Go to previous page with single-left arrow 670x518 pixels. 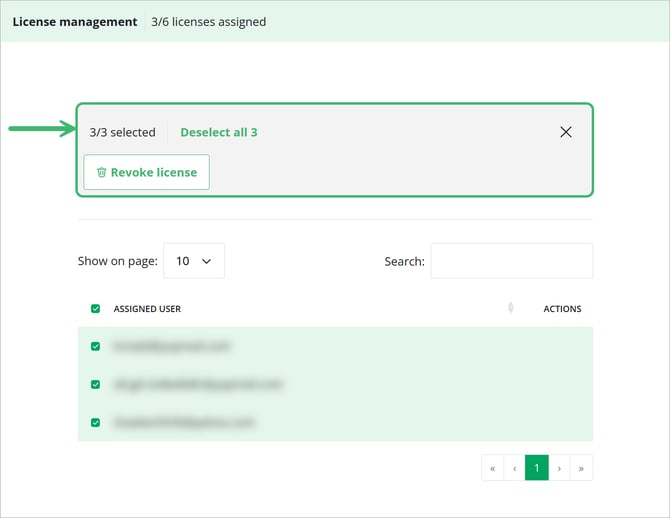coord(514,468)
